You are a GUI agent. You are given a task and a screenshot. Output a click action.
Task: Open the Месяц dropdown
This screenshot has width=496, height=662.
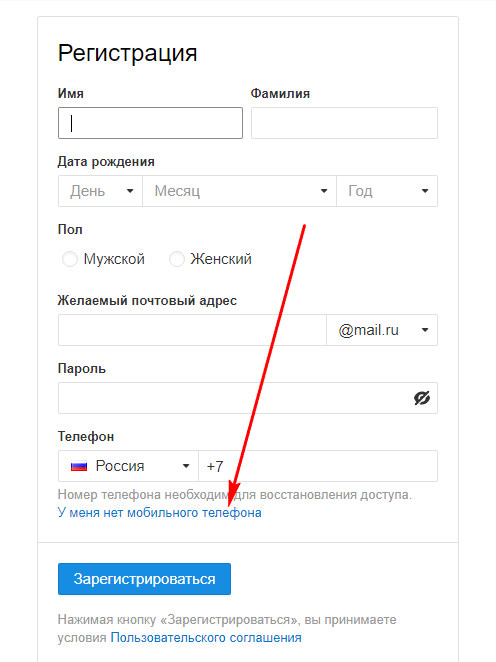240,191
